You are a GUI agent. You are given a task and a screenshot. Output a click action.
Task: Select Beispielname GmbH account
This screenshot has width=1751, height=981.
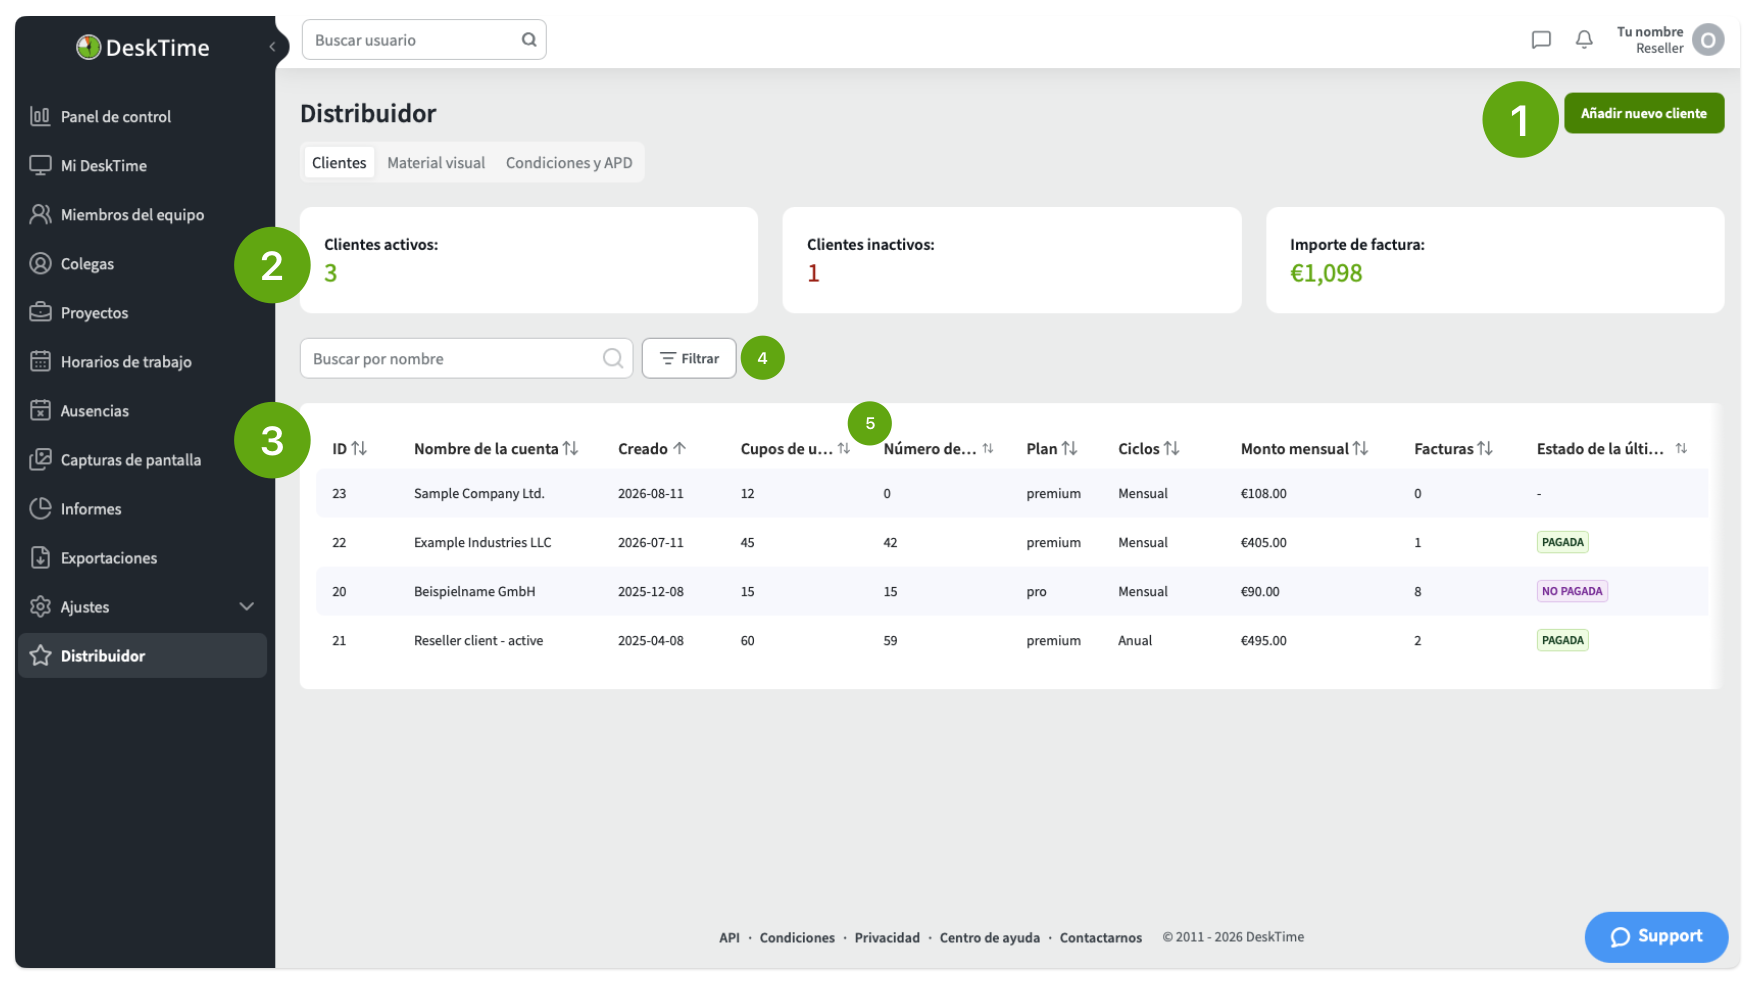(475, 591)
